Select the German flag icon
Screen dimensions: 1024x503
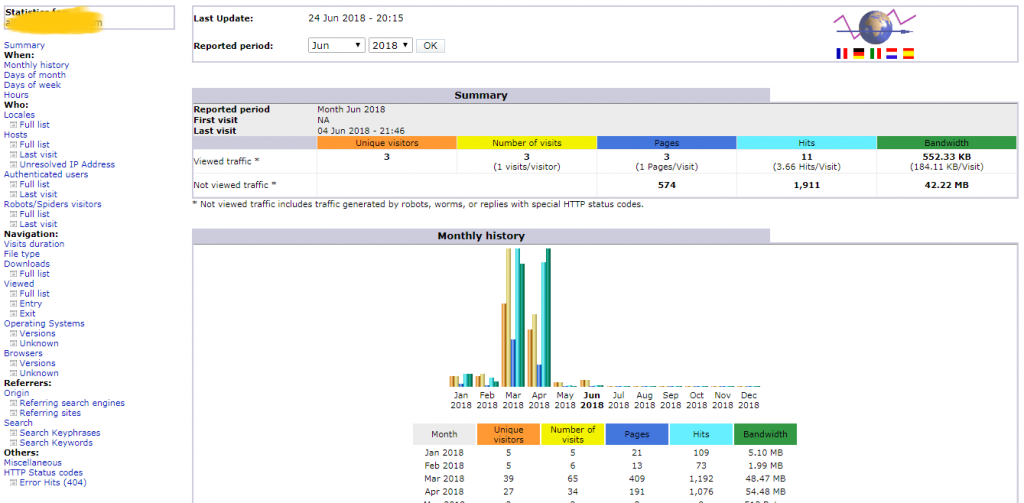tap(857, 54)
